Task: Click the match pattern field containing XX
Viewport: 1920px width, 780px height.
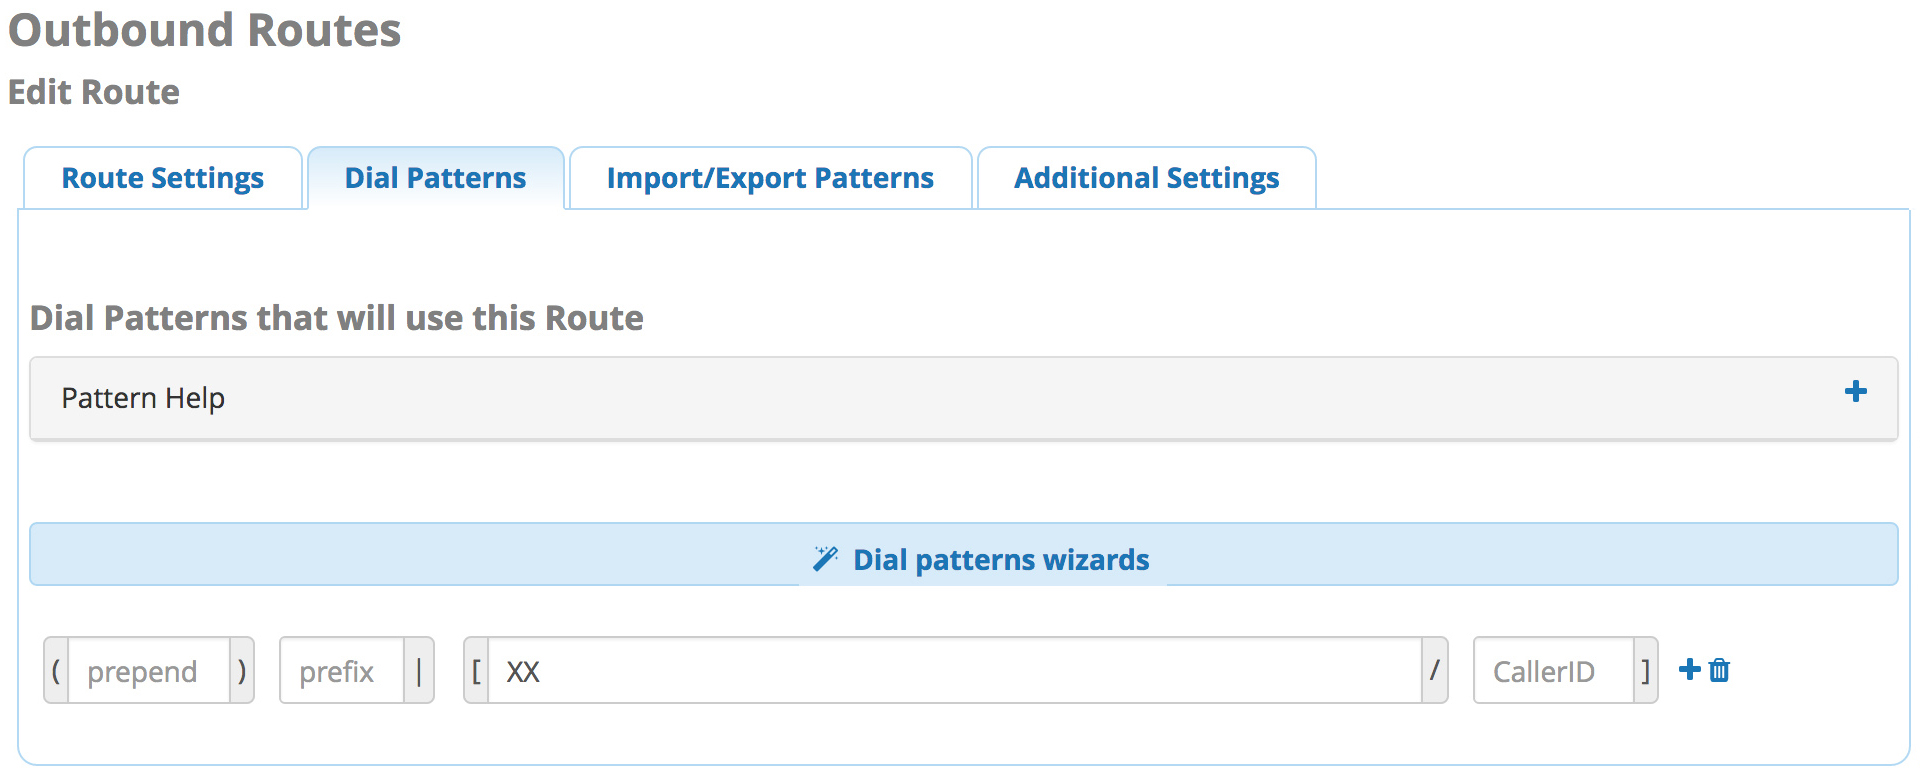Action: click(x=950, y=670)
